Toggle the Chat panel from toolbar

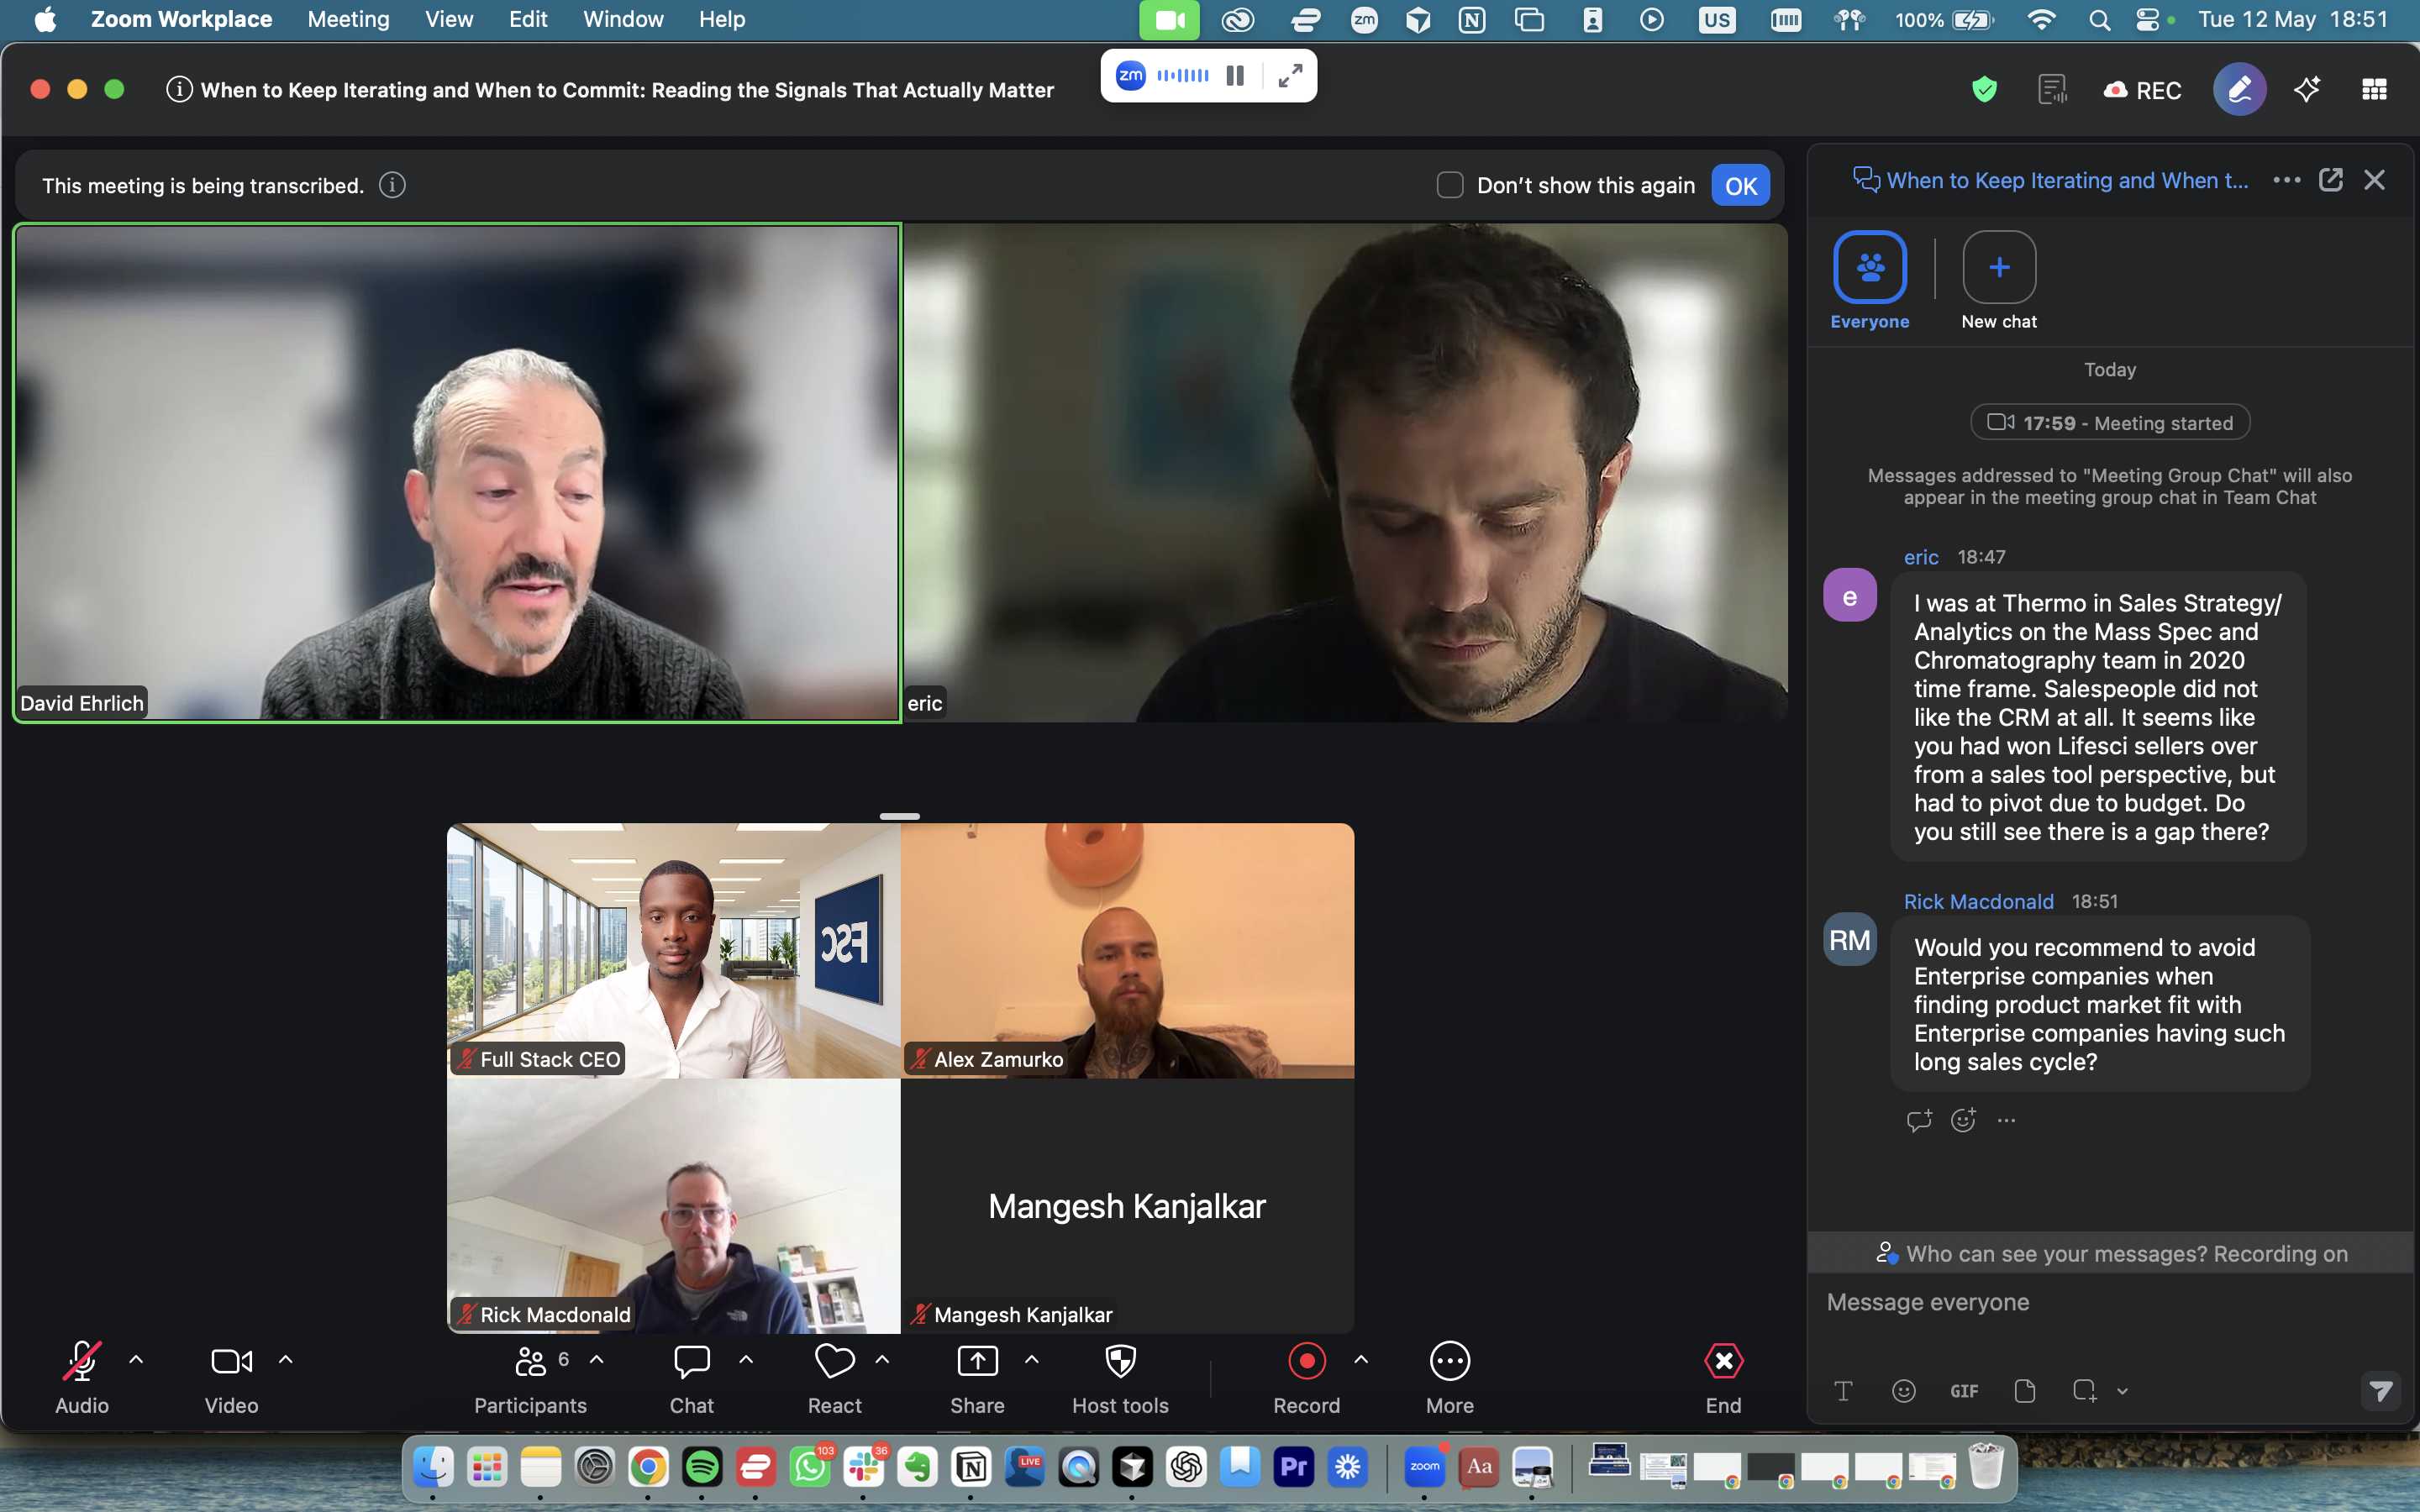pyautogui.click(x=692, y=1378)
